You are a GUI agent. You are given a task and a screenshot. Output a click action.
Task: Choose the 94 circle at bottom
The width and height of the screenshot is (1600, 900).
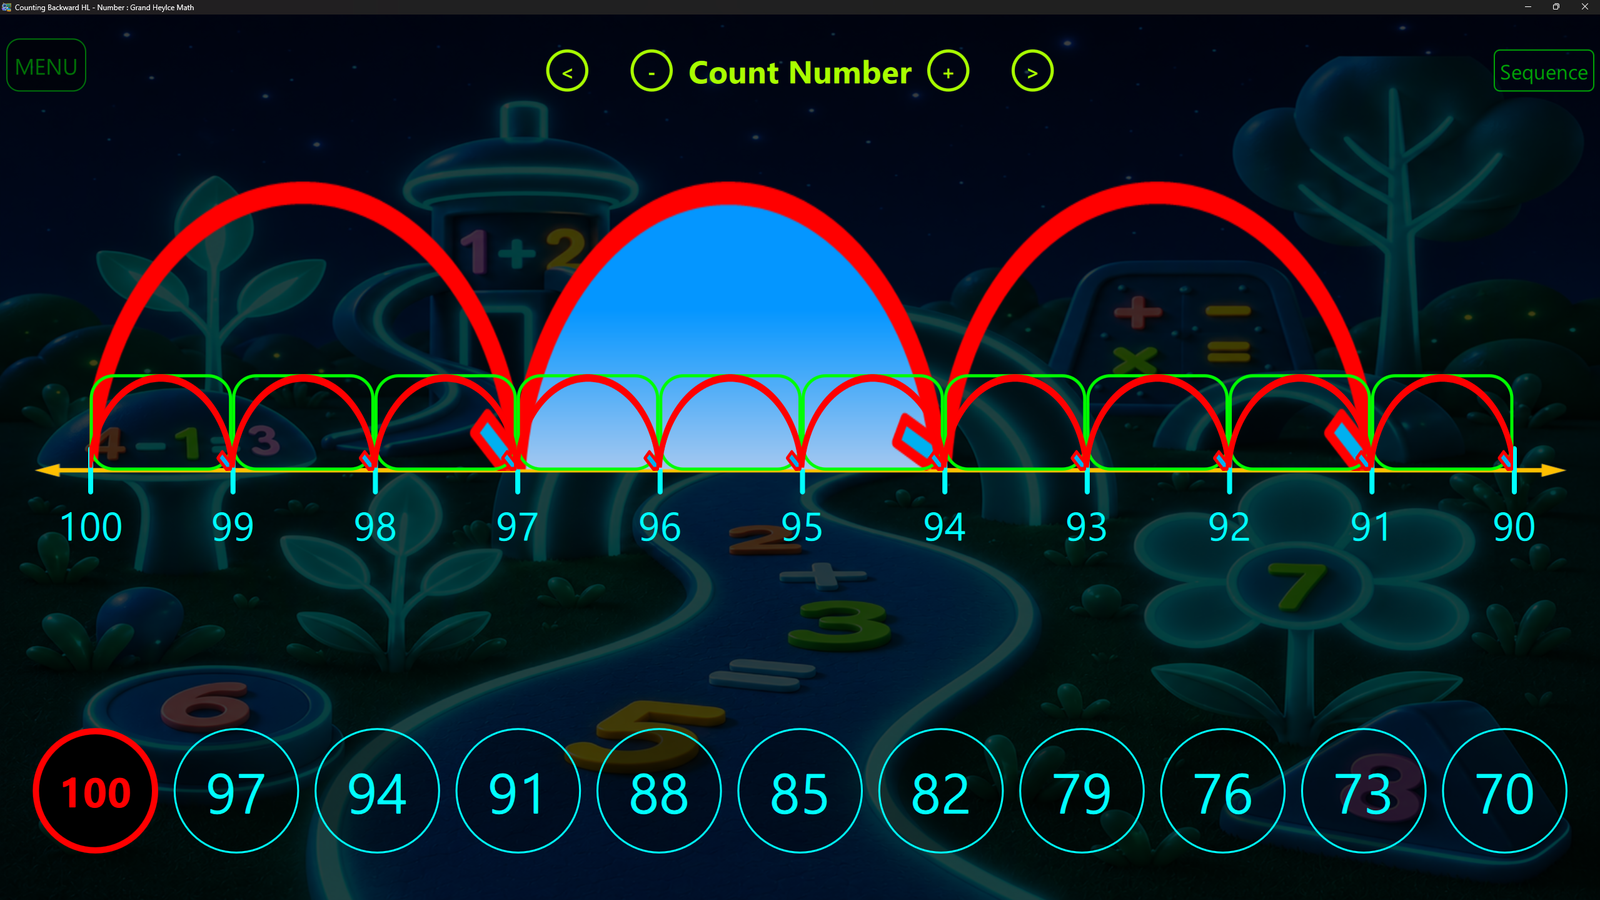[x=377, y=791]
